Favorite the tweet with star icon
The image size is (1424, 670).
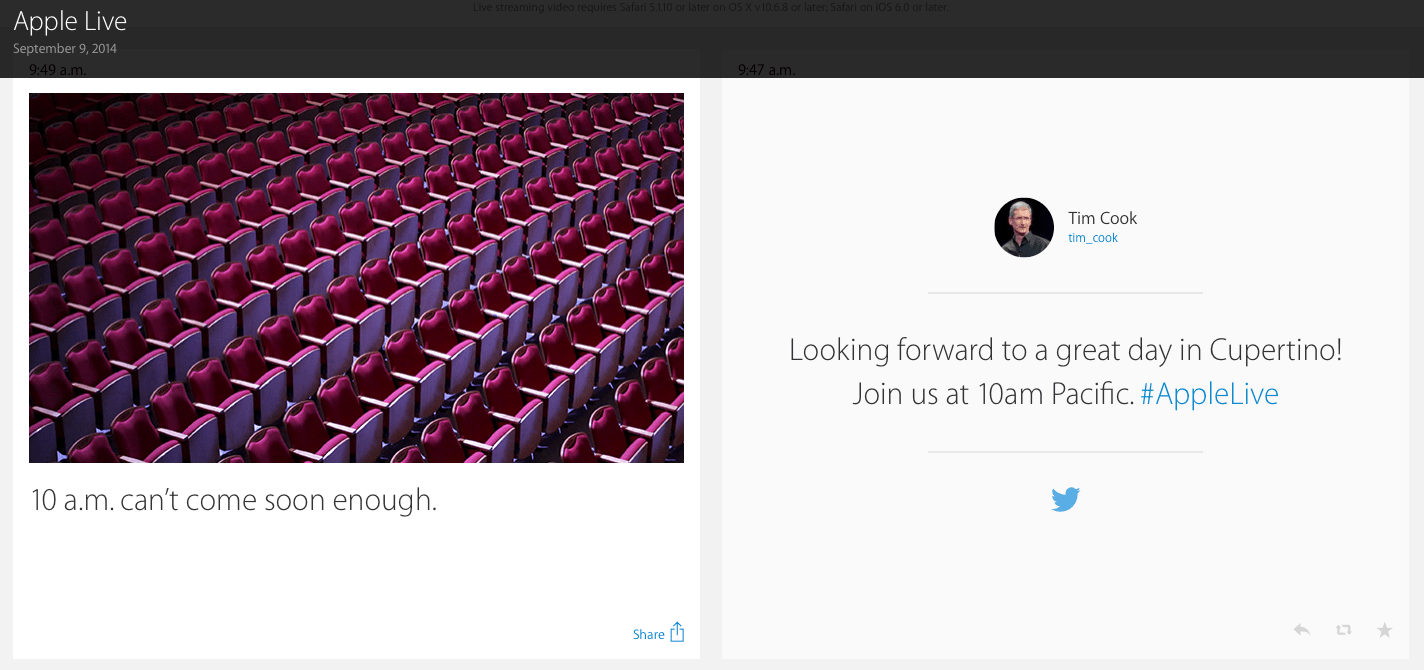(x=1384, y=630)
